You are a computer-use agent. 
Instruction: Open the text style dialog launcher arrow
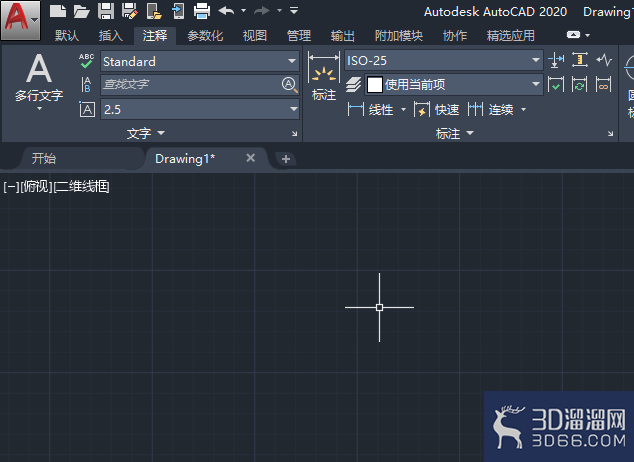pos(294,133)
